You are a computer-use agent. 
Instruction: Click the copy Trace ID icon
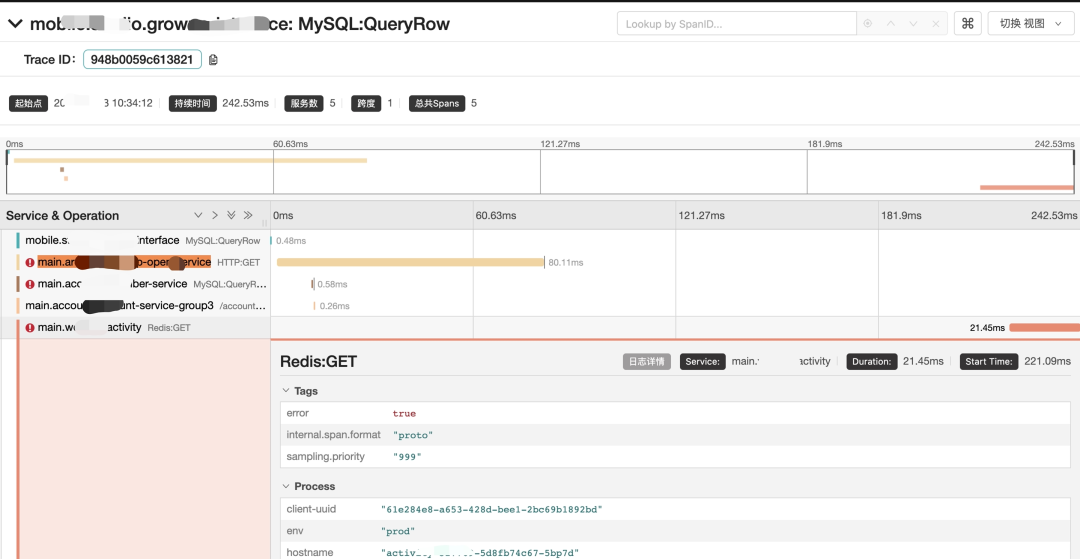pos(213,60)
